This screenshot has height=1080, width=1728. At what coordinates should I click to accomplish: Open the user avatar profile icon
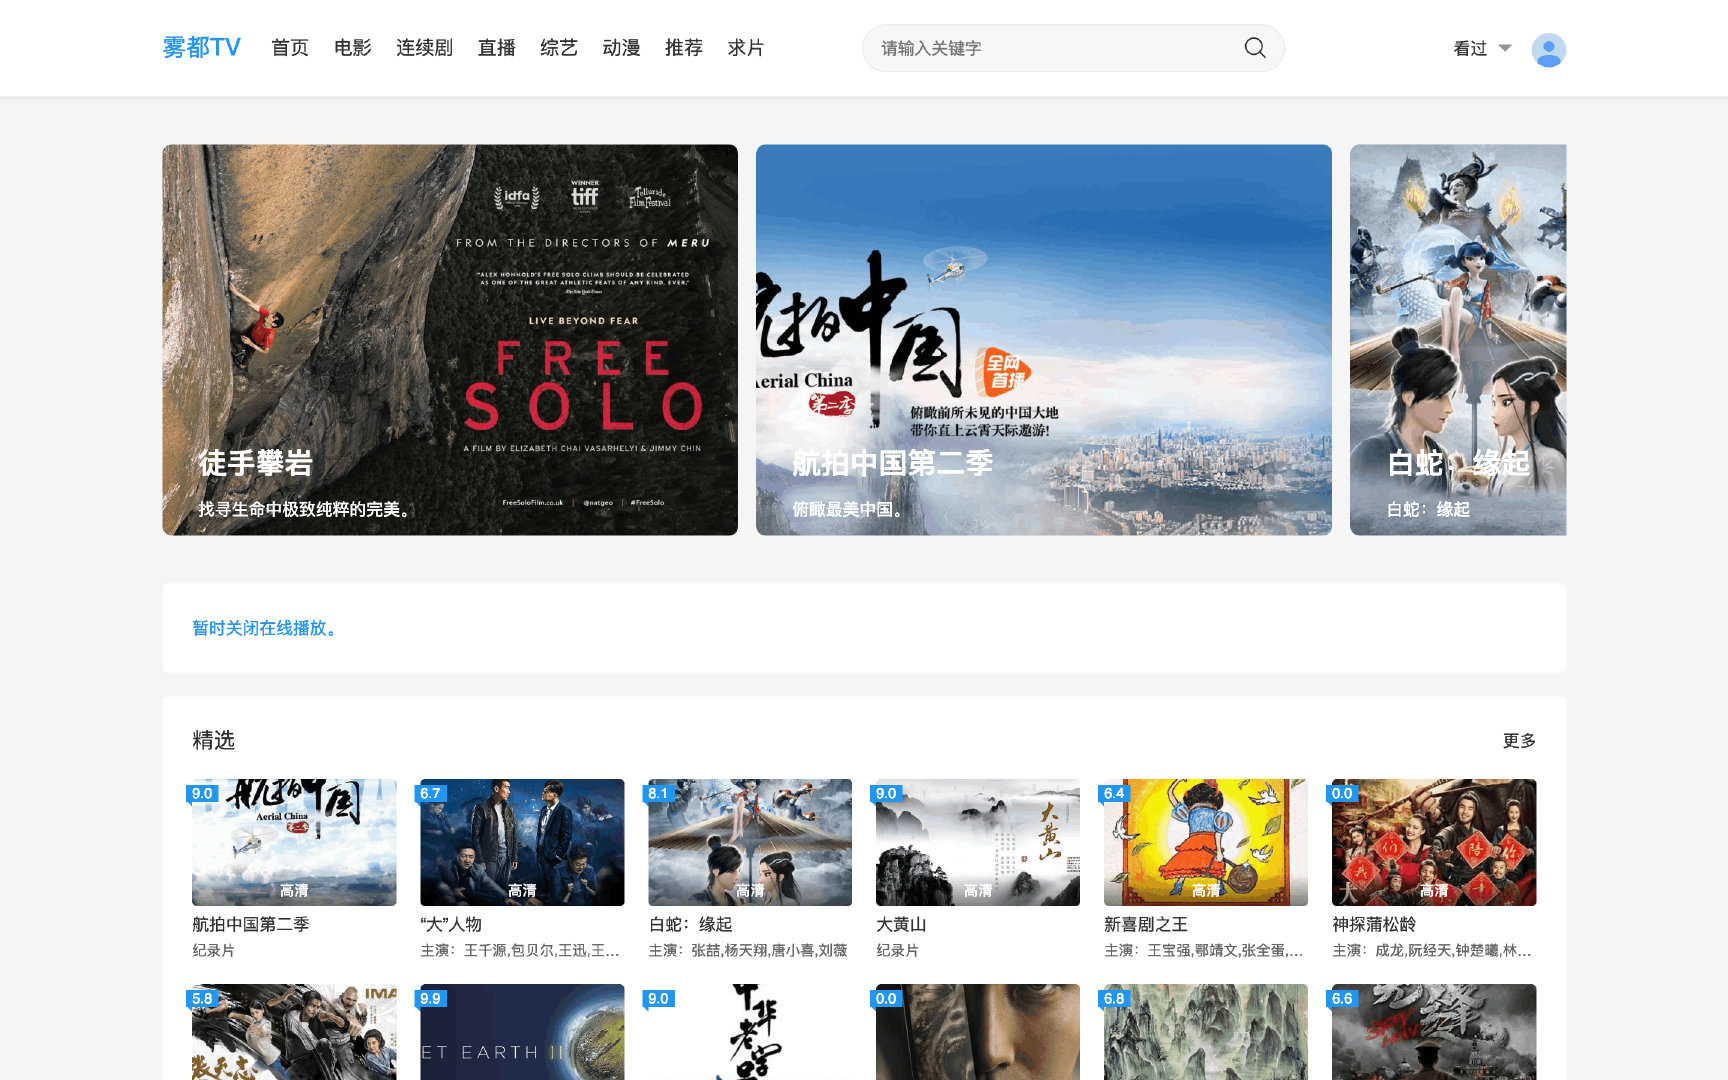[x=1548, y=50]
